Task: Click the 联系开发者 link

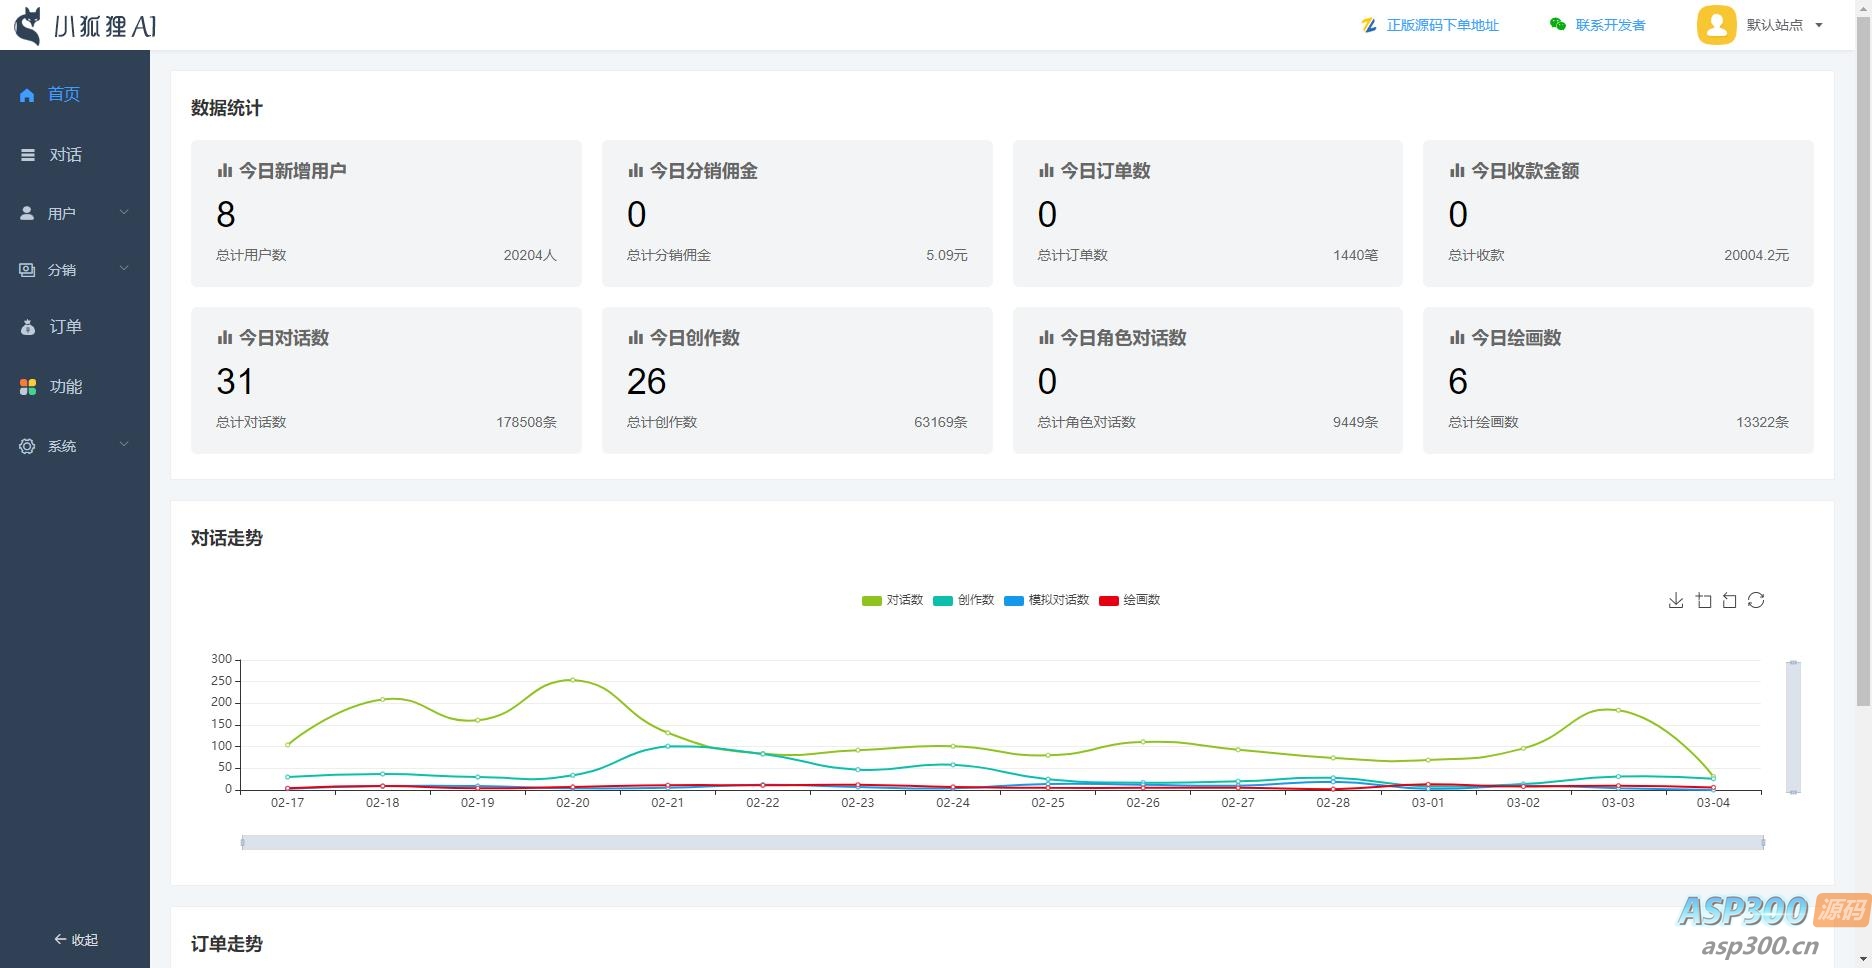Action: [1609, 25]
